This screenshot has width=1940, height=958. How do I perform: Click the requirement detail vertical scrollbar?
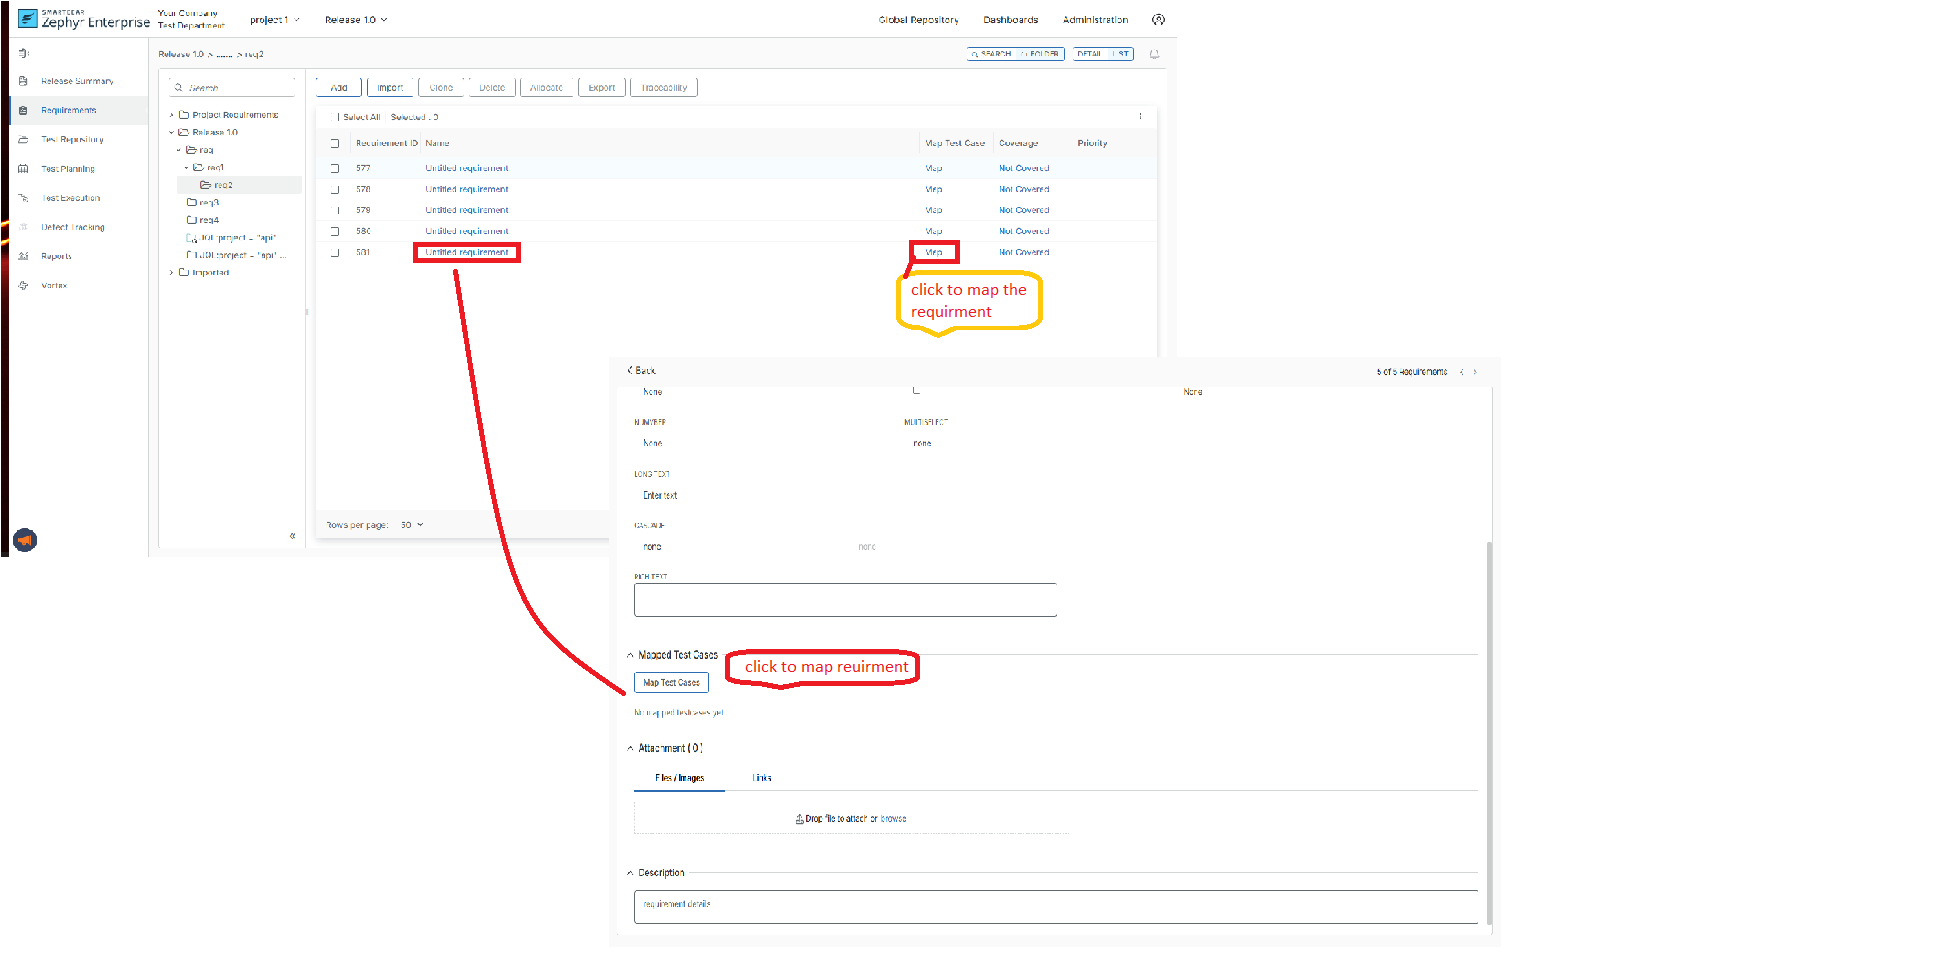pyautogui.click(x=1489, y=730)
